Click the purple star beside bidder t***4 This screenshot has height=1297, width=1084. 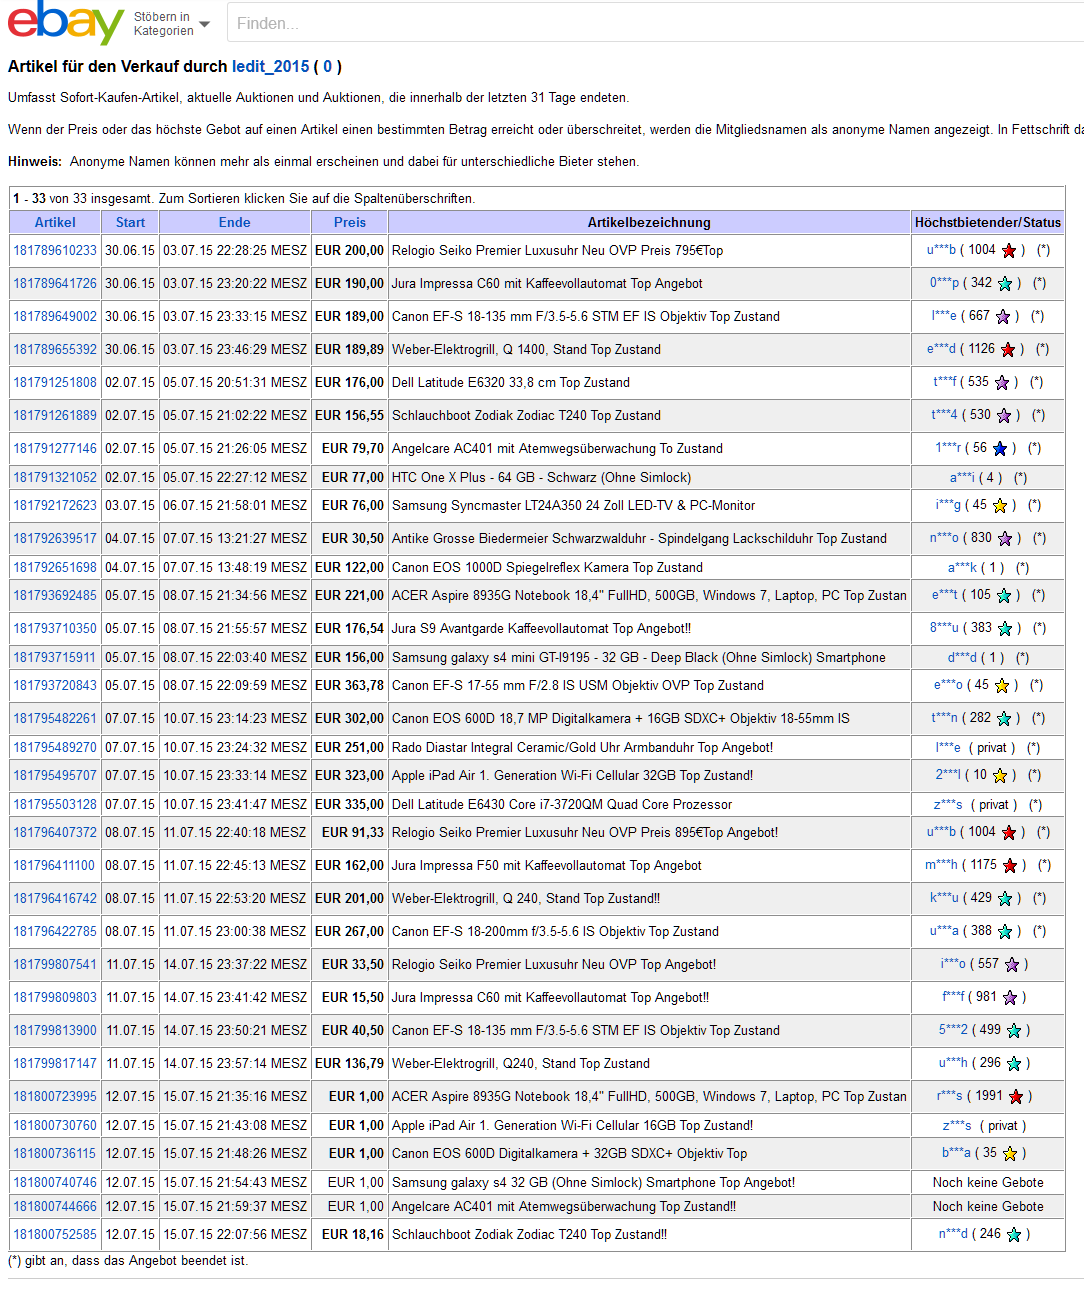pos(1004,416)
